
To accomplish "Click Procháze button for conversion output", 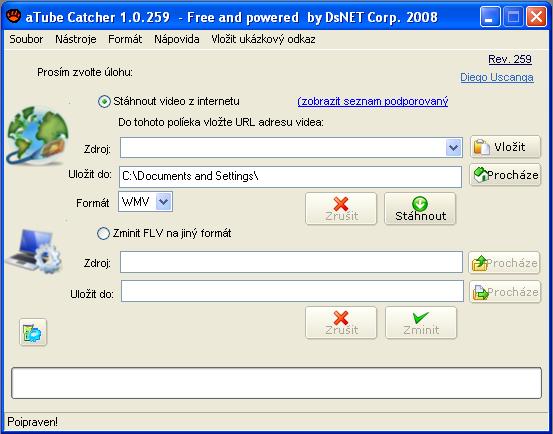I will 505,292.
